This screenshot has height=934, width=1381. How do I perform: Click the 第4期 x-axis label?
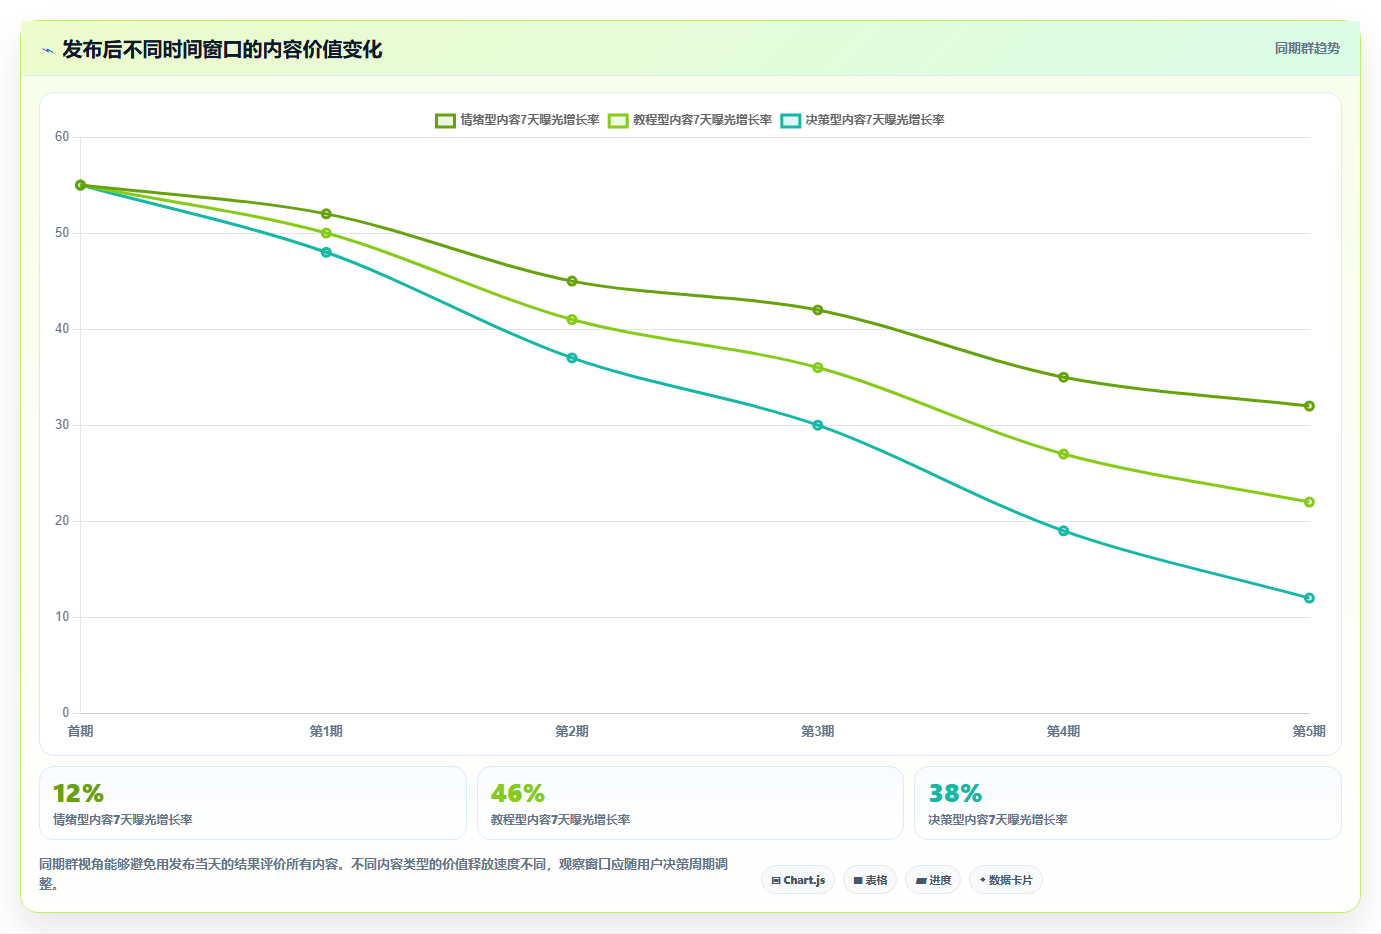click(1063, 732)
